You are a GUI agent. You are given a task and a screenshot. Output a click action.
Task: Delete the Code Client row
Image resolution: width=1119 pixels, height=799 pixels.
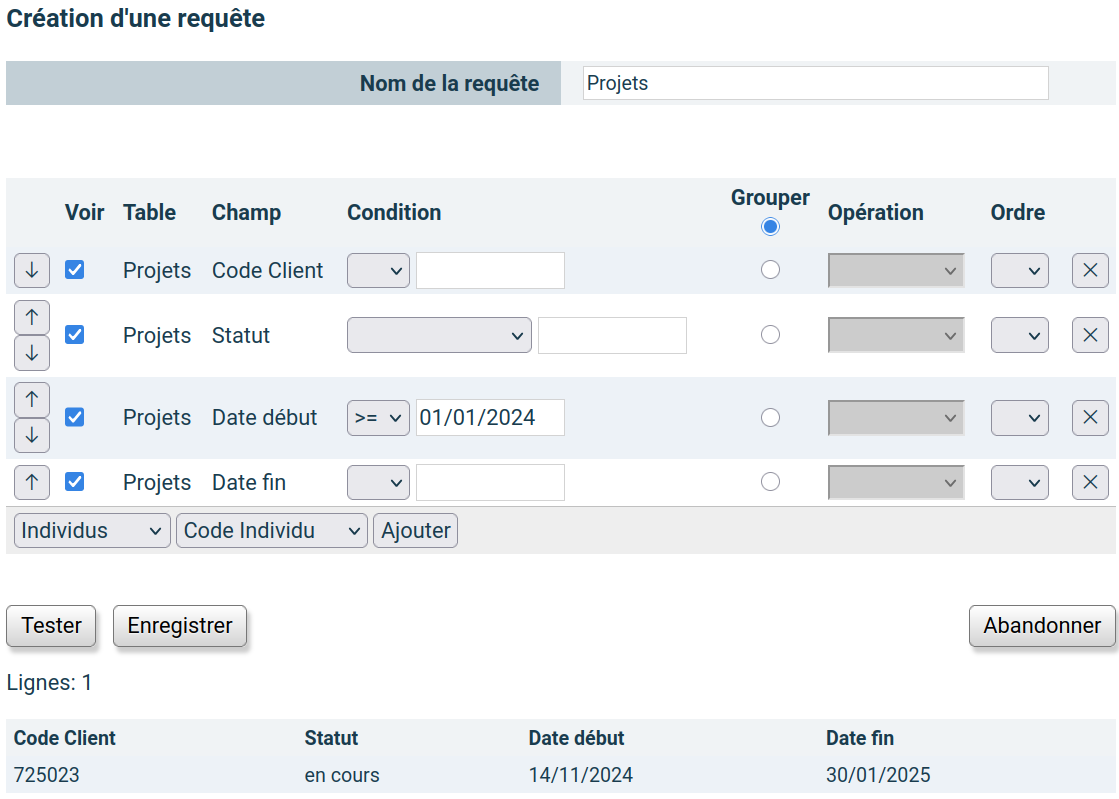pyautogui.click(x=1090, y=269)
